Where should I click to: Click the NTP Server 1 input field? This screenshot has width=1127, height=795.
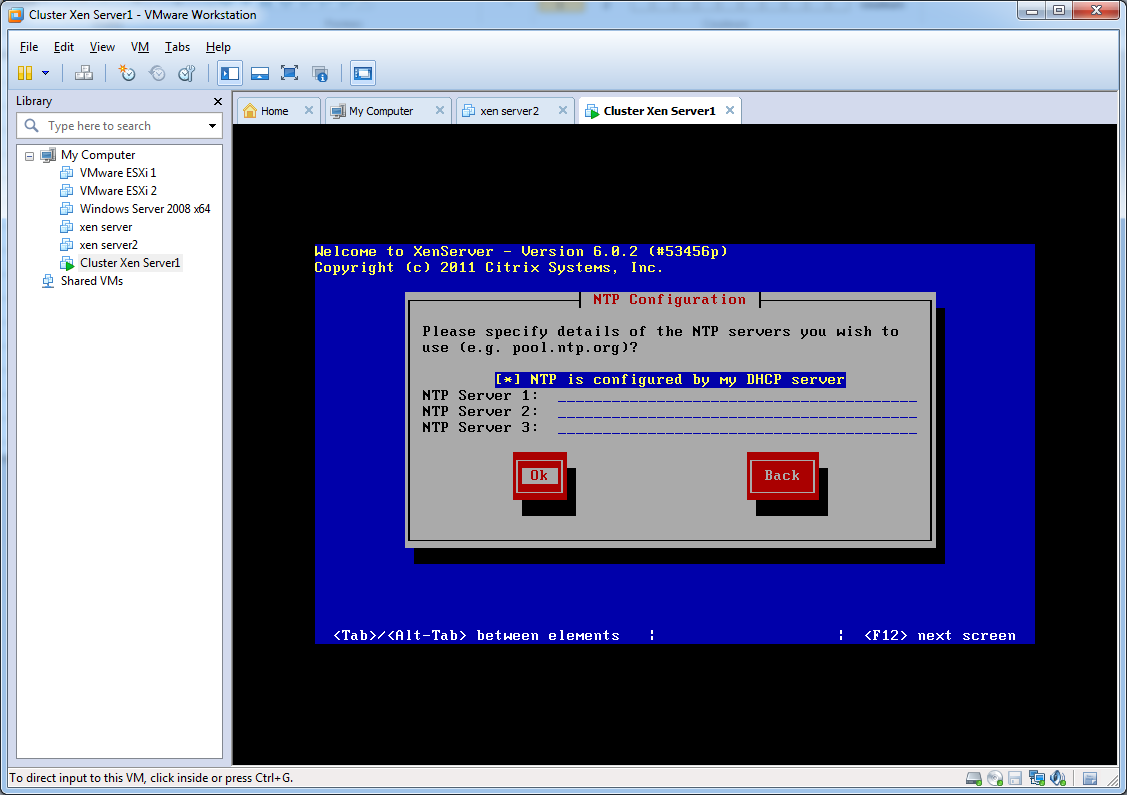737,396
